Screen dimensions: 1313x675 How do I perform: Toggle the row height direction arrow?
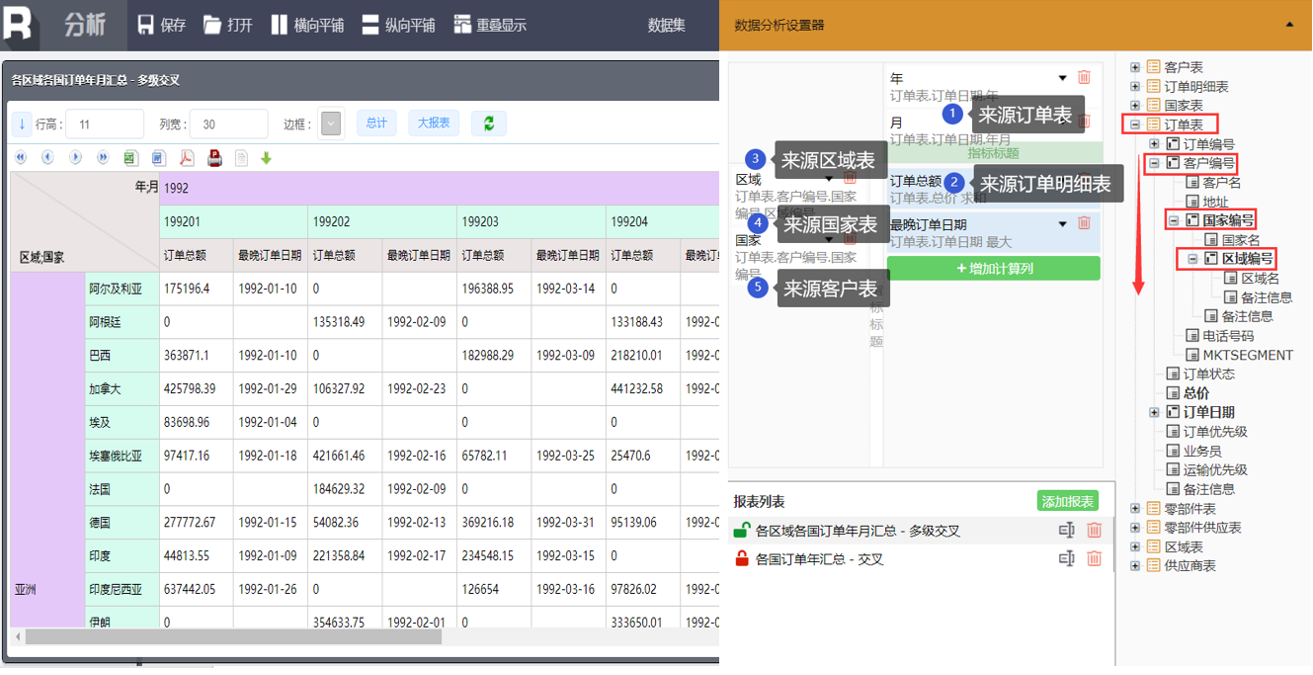(22, 124)
